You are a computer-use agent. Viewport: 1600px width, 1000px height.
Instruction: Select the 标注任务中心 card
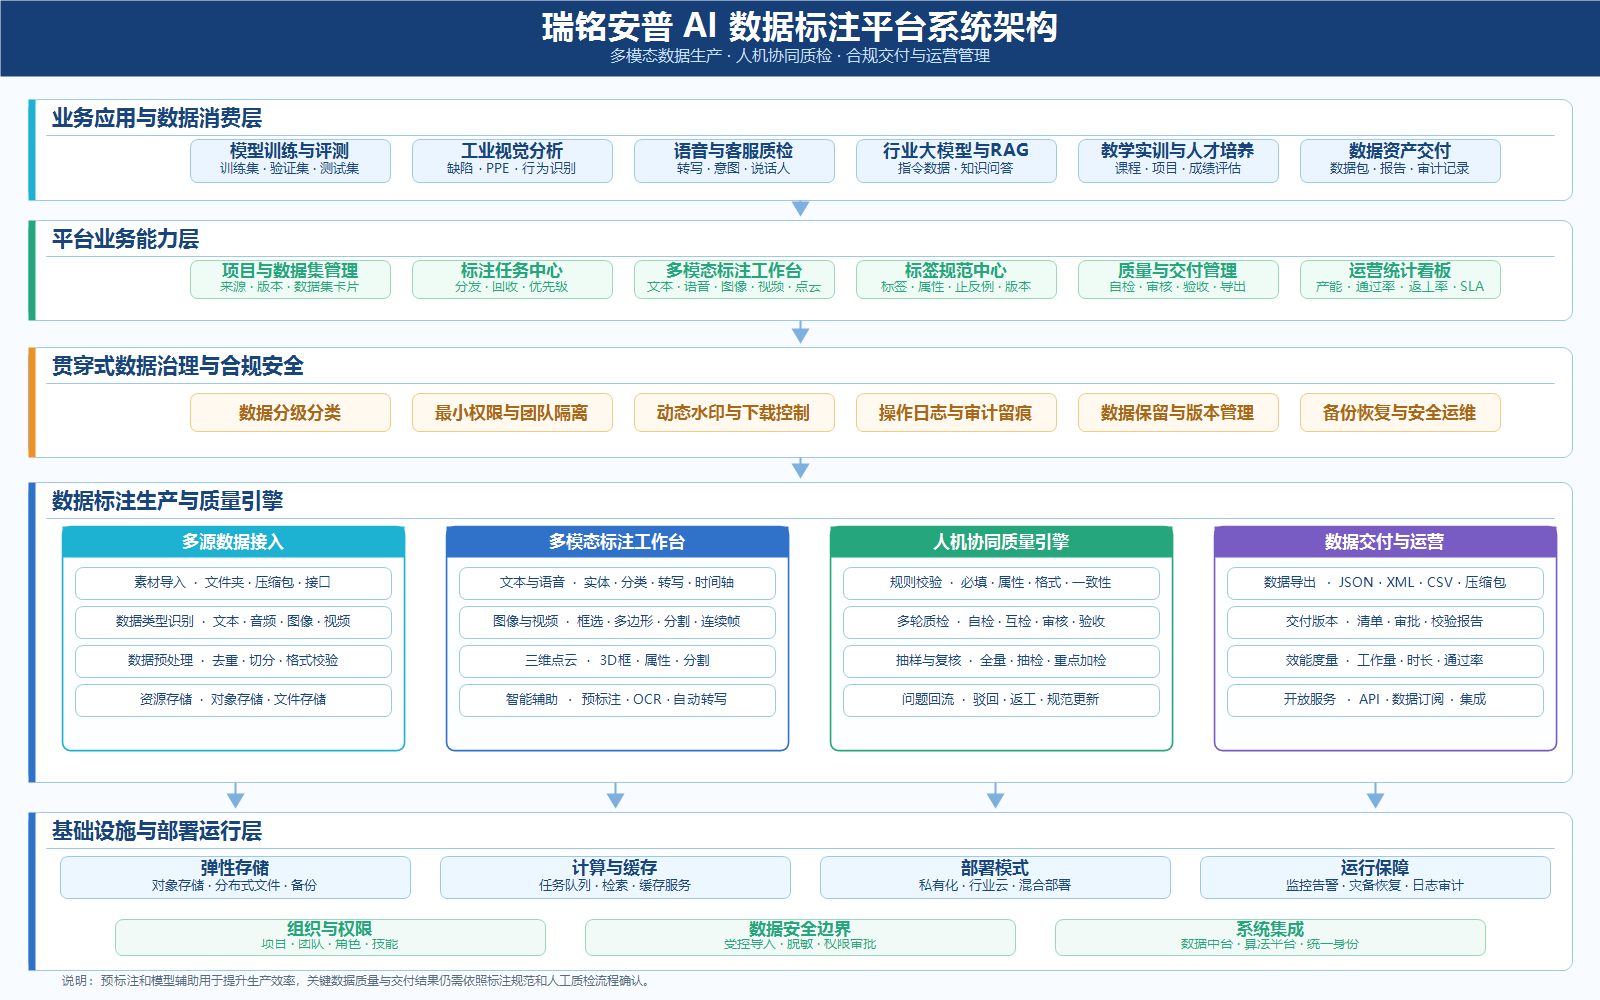pos(512,279)
